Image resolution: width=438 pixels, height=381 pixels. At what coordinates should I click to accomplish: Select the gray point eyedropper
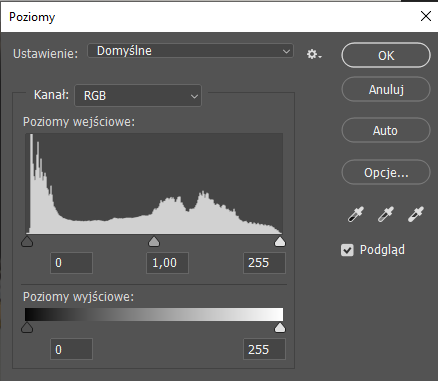coord(386,214)
